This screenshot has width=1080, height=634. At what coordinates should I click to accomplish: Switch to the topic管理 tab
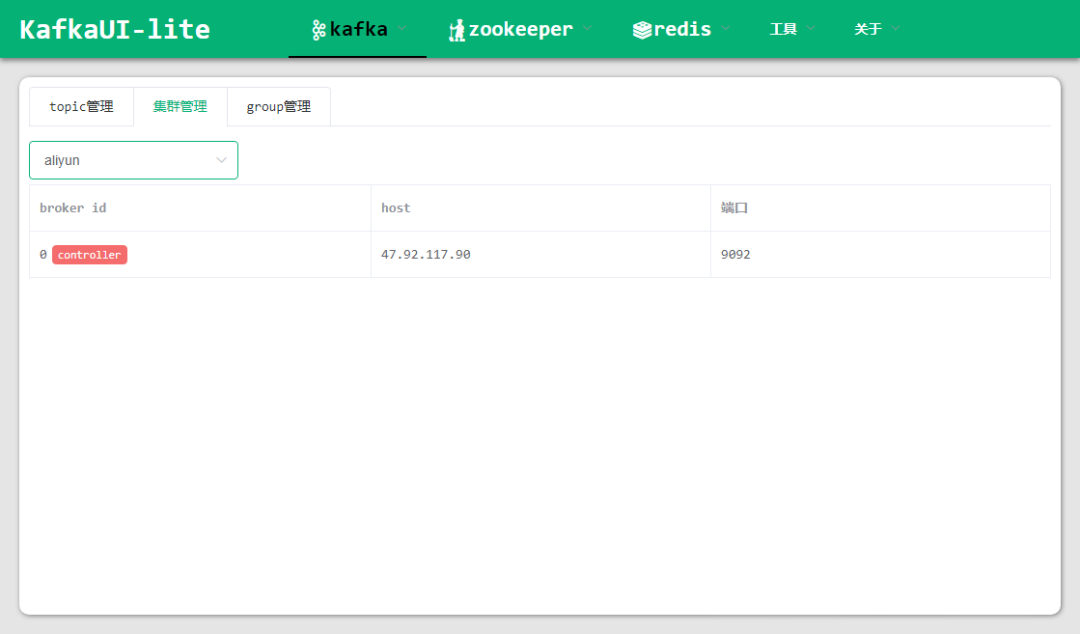click(81, 107)
